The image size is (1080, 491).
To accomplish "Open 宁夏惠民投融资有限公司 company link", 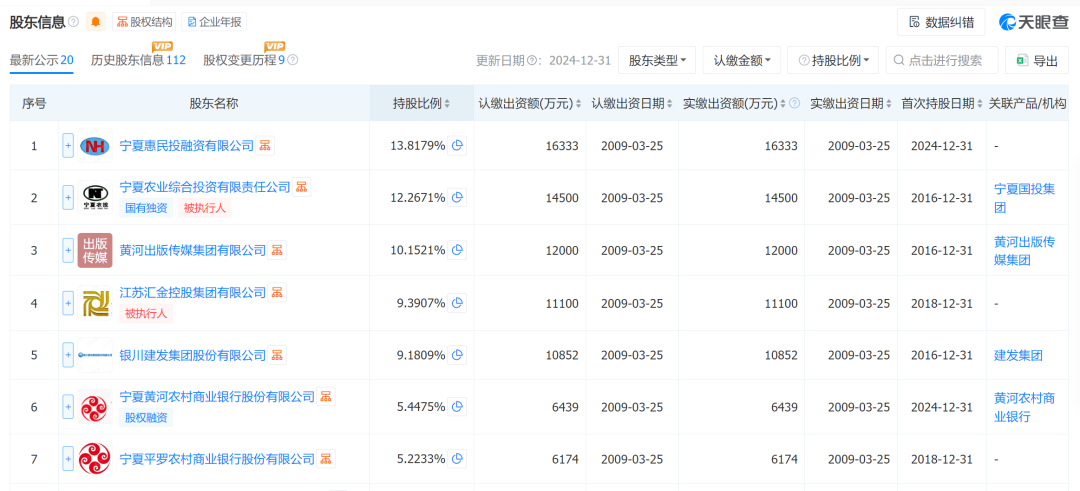I will tap(187, 146).
